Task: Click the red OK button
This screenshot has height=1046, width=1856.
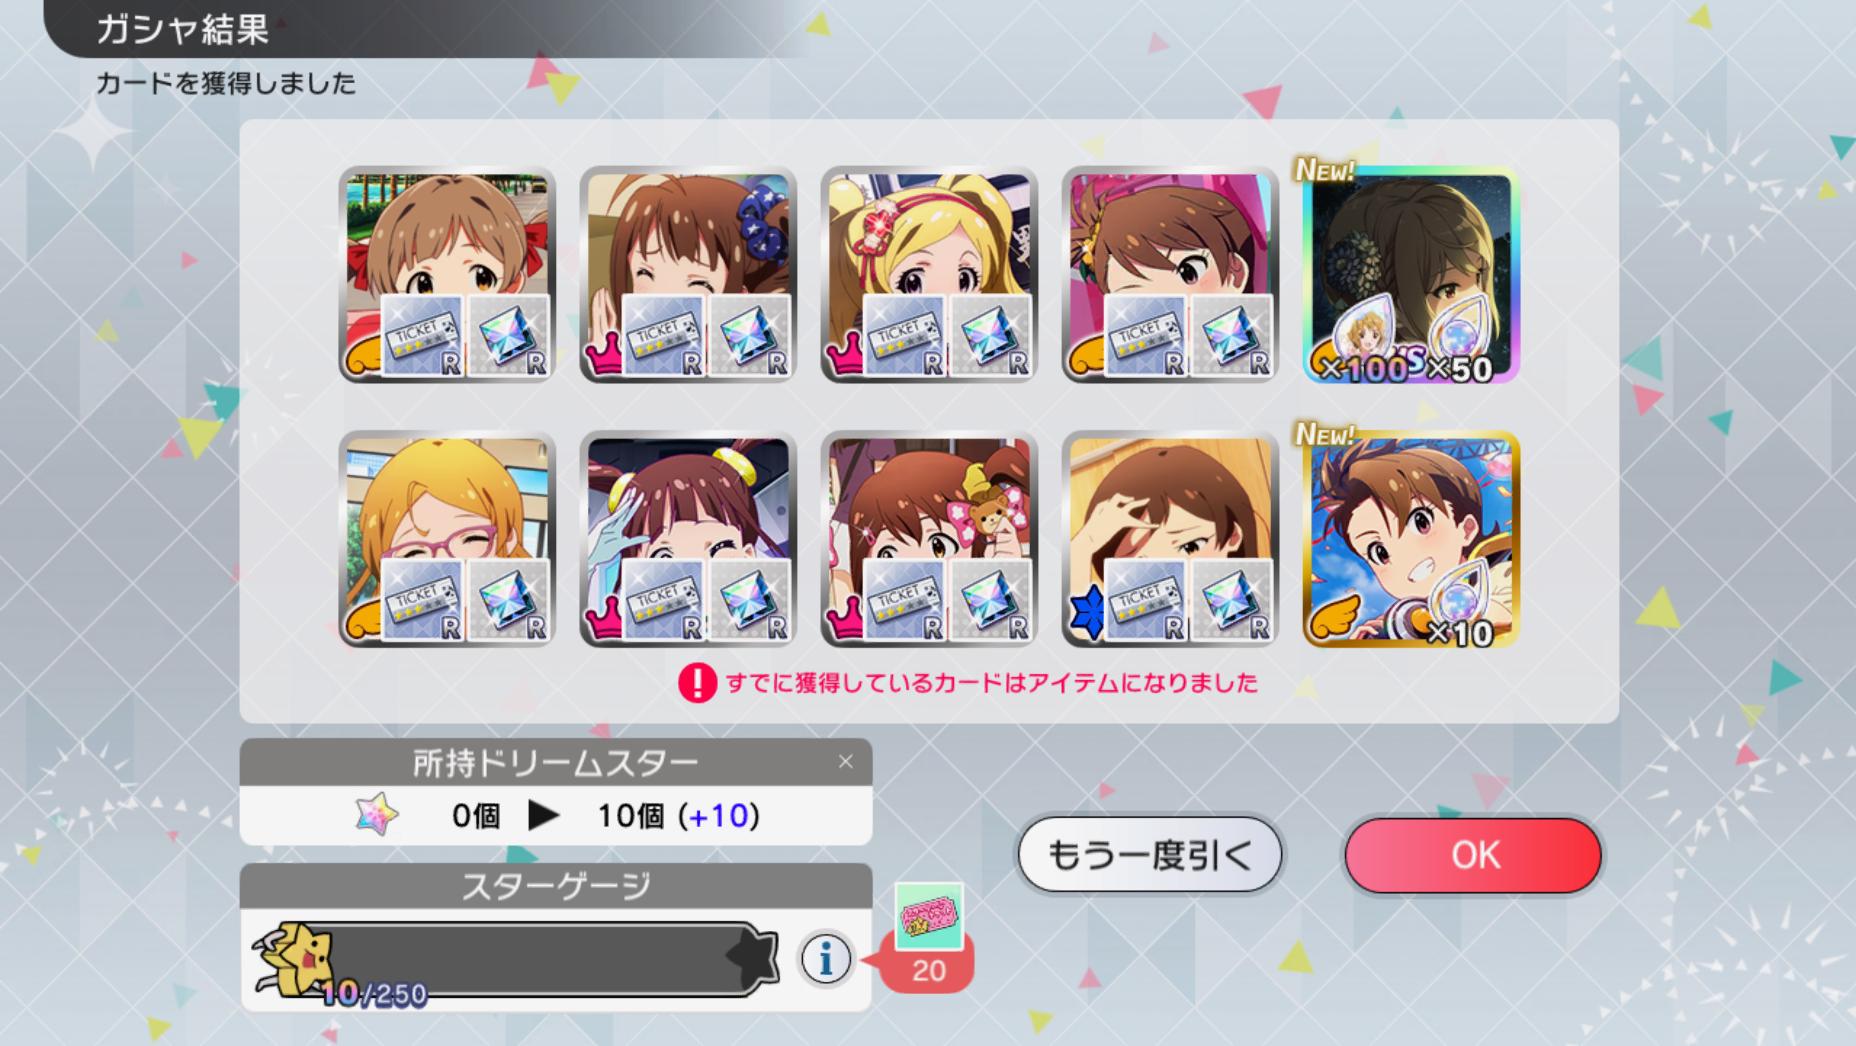Action: click(x=1473, y=855)
